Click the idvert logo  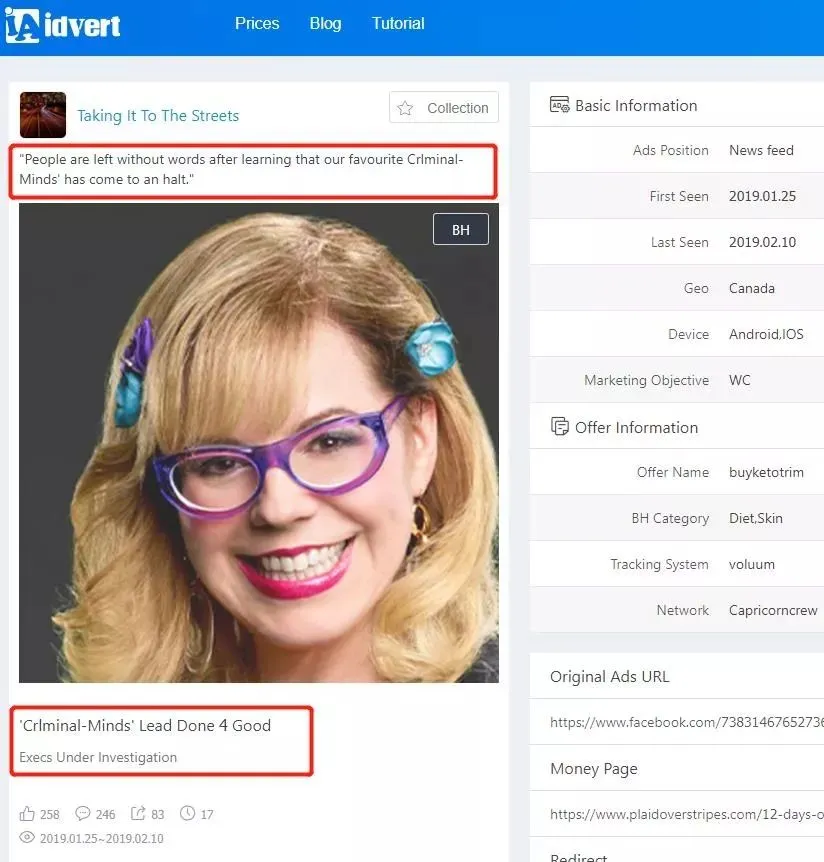click(63, 25)
